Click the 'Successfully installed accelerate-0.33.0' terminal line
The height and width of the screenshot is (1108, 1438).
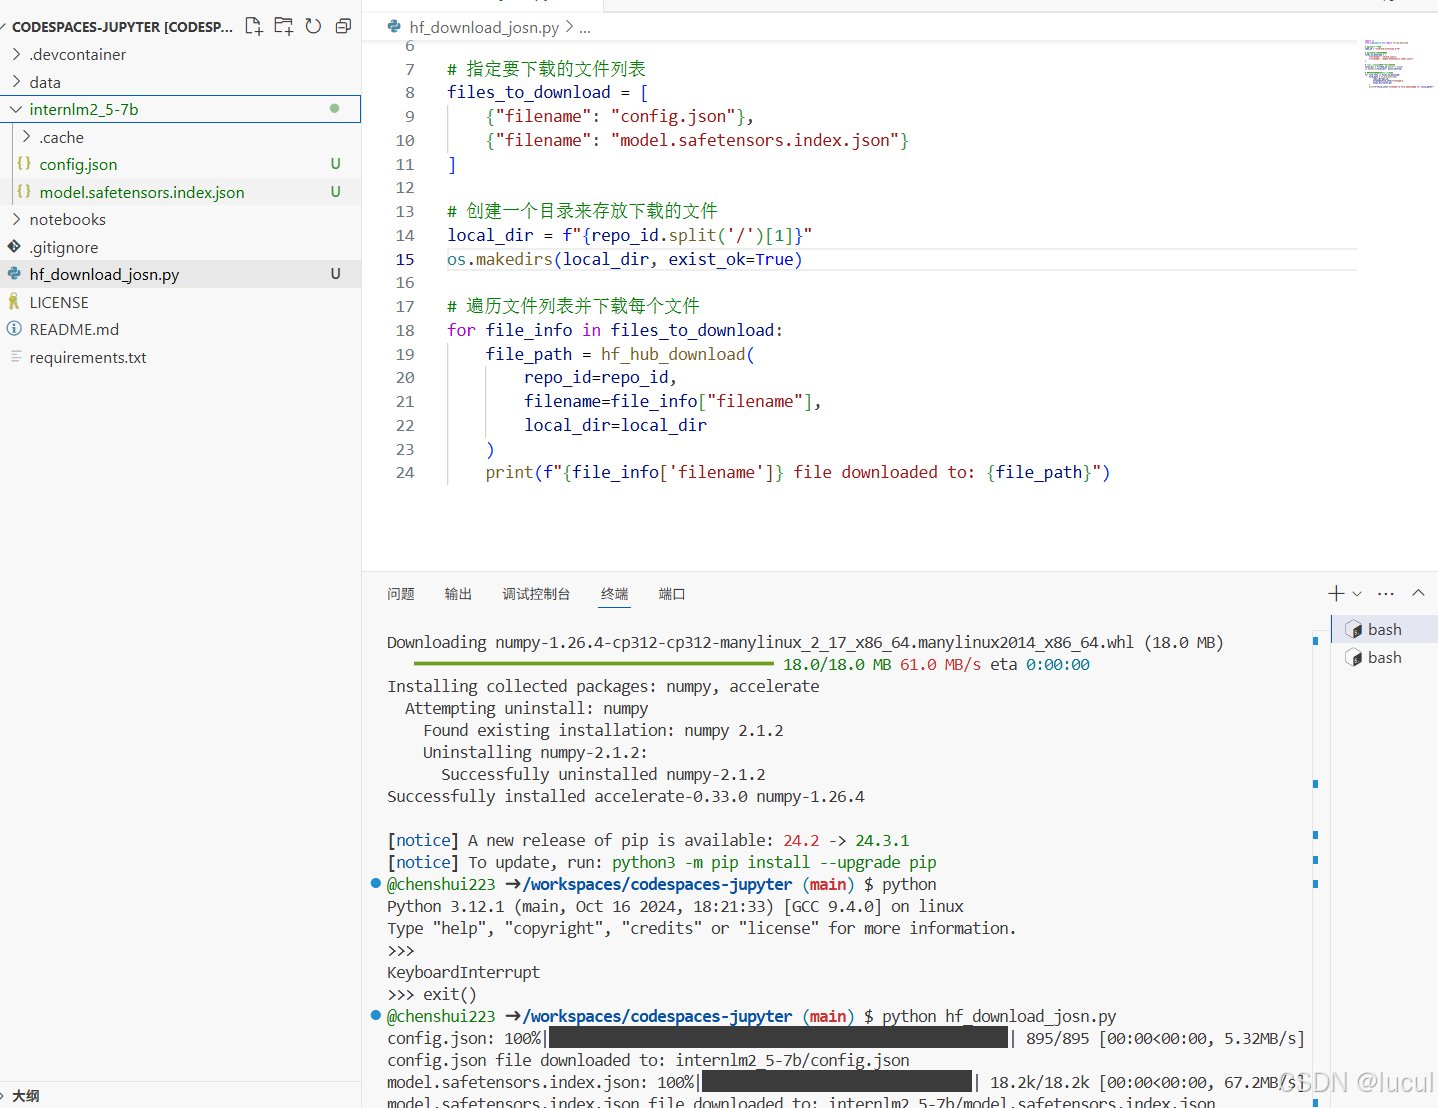tap(626, 796)
